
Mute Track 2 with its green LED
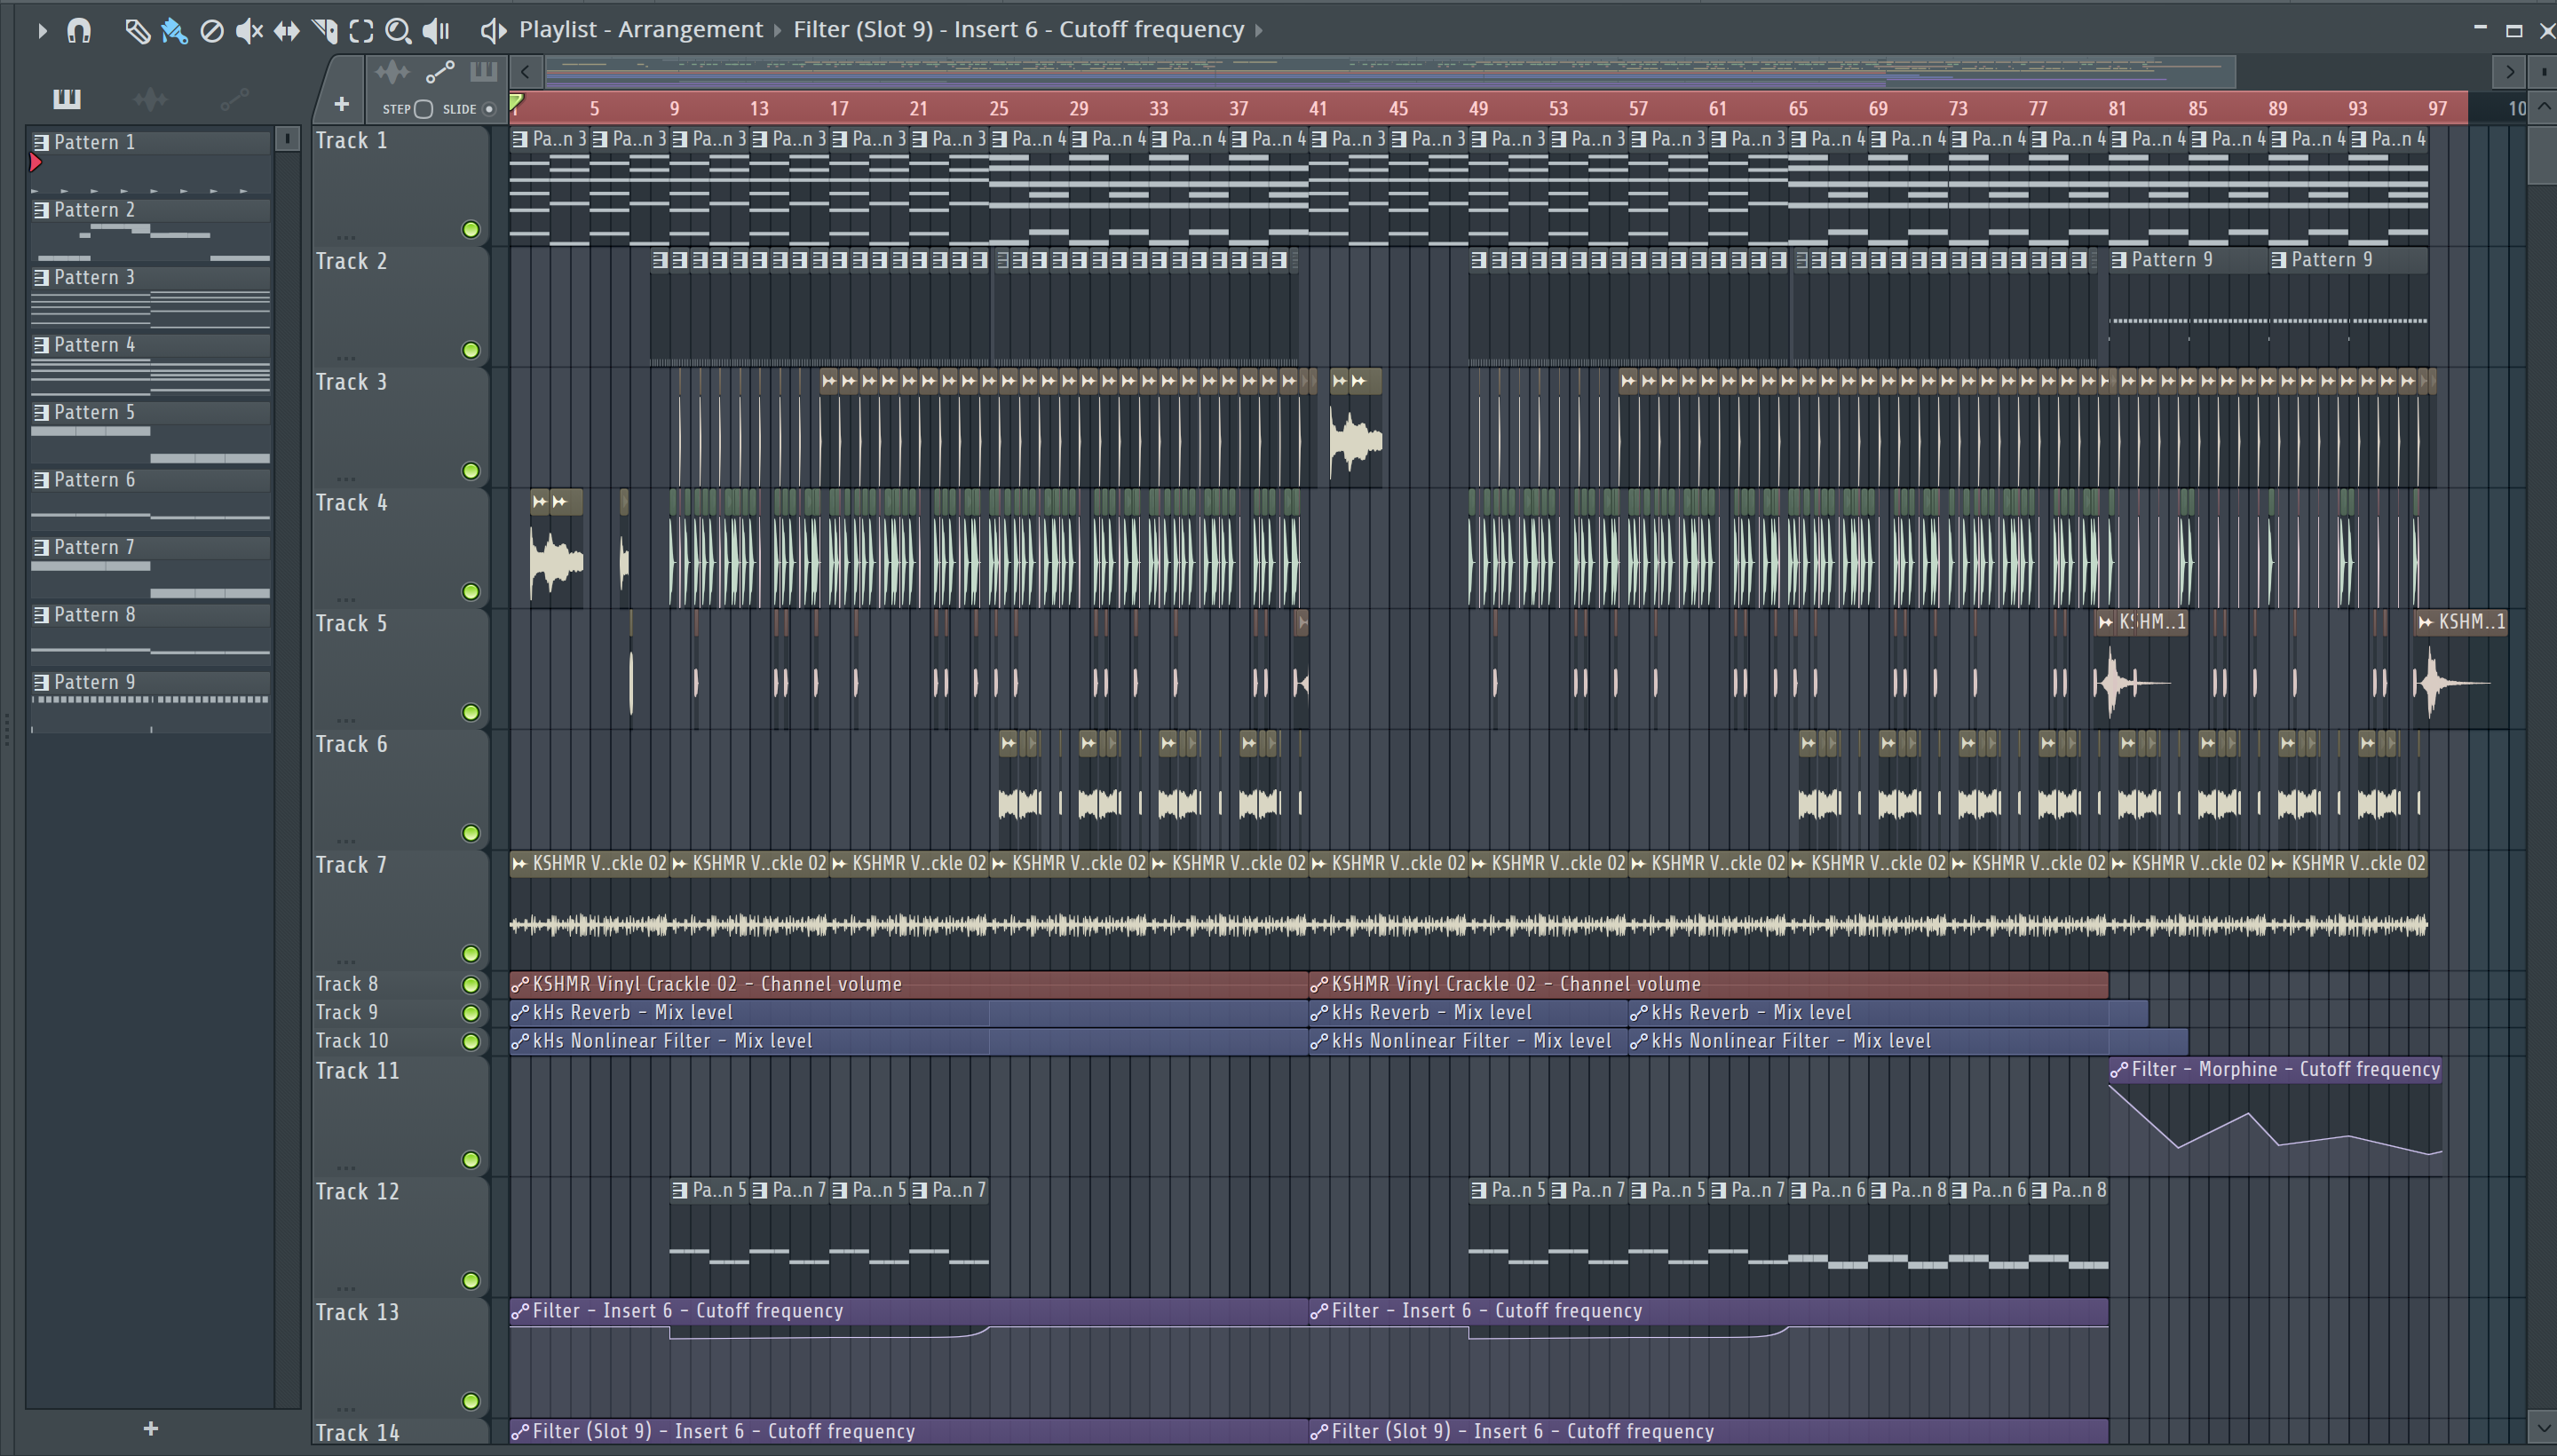pos(471,350)
